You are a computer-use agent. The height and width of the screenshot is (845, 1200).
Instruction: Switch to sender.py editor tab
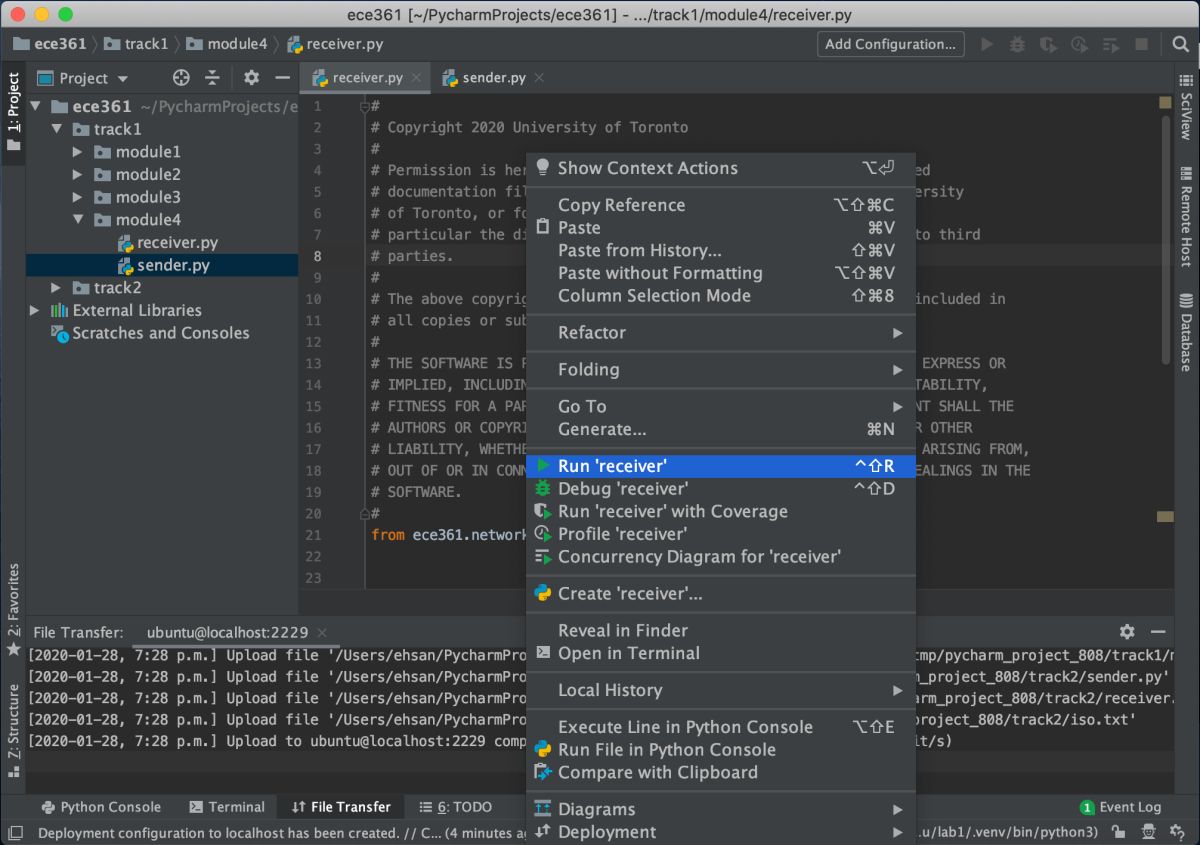[494, 78]
